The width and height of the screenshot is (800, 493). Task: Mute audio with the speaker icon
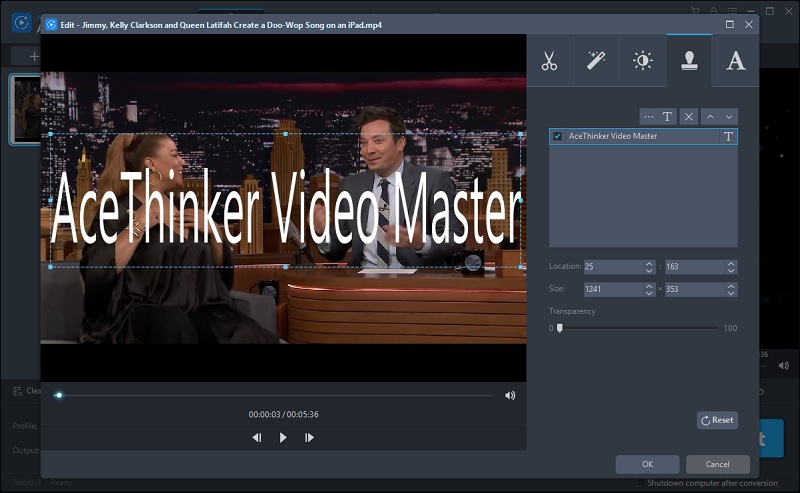coord(510,395)
